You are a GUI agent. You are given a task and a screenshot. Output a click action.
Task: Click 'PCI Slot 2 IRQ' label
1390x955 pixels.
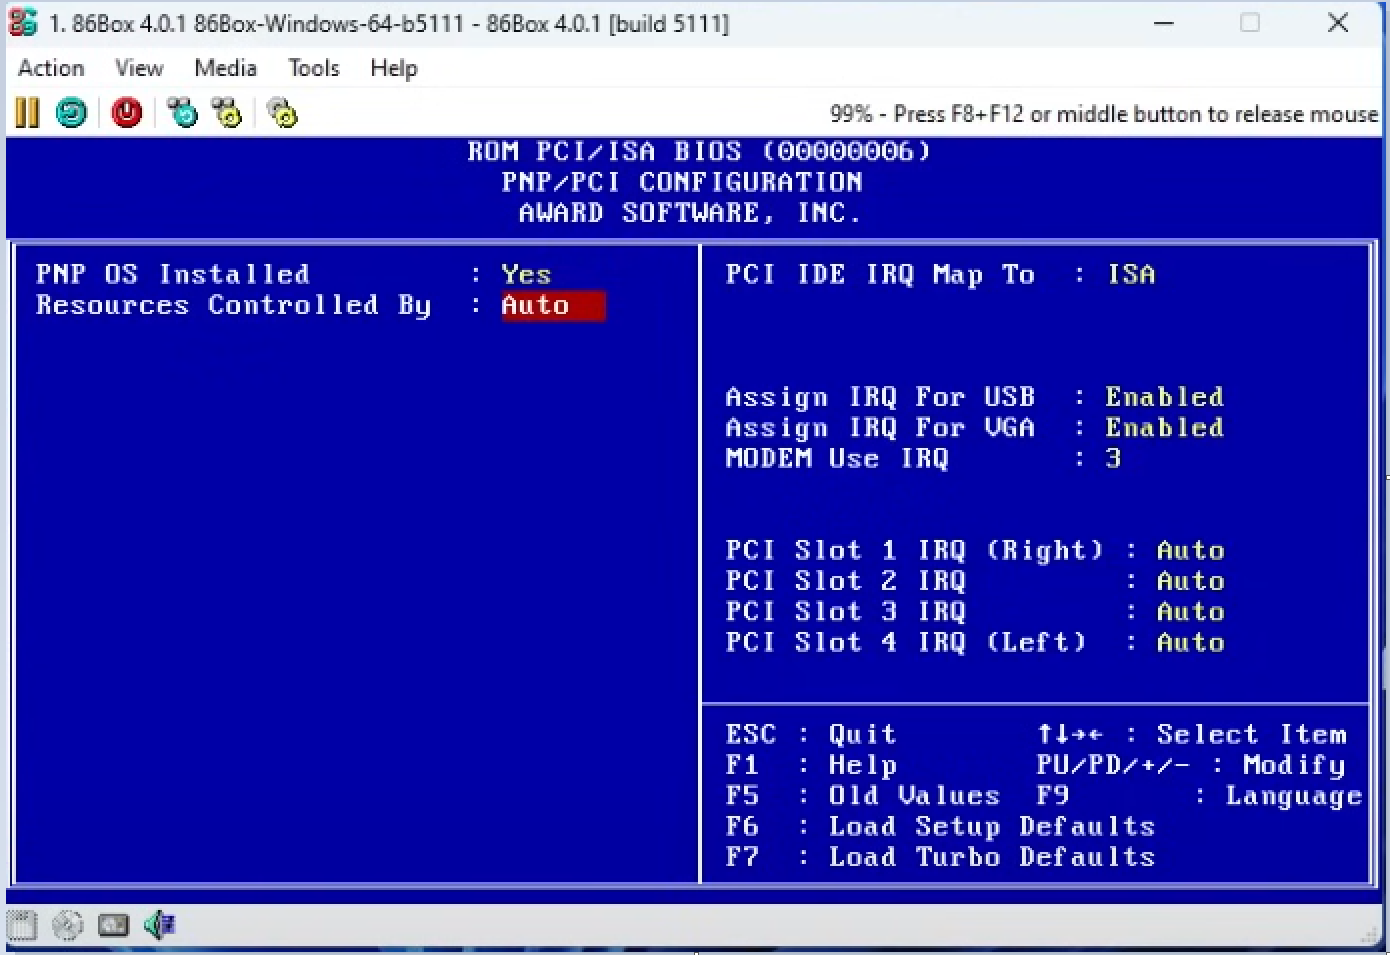846,581
